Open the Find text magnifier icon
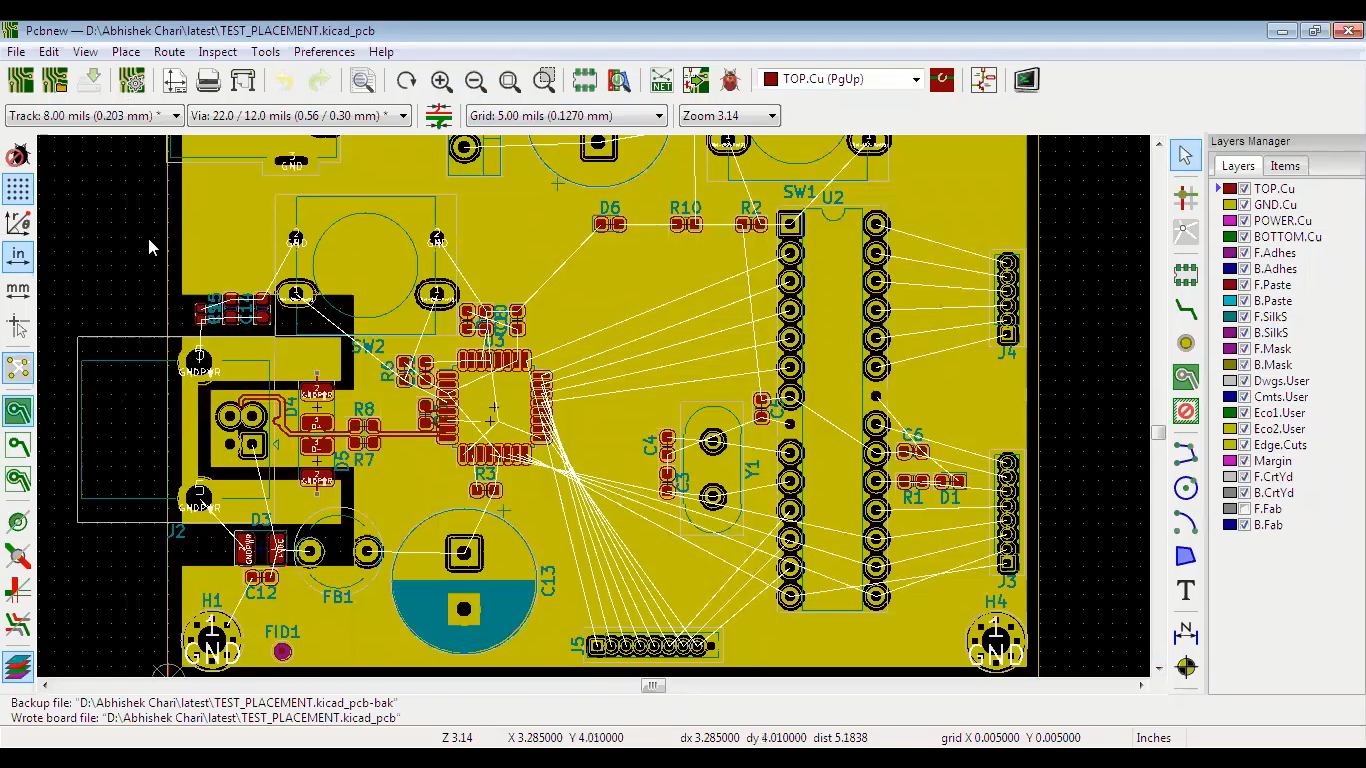This screenshot has height=768, width=1366. point(363,80)
